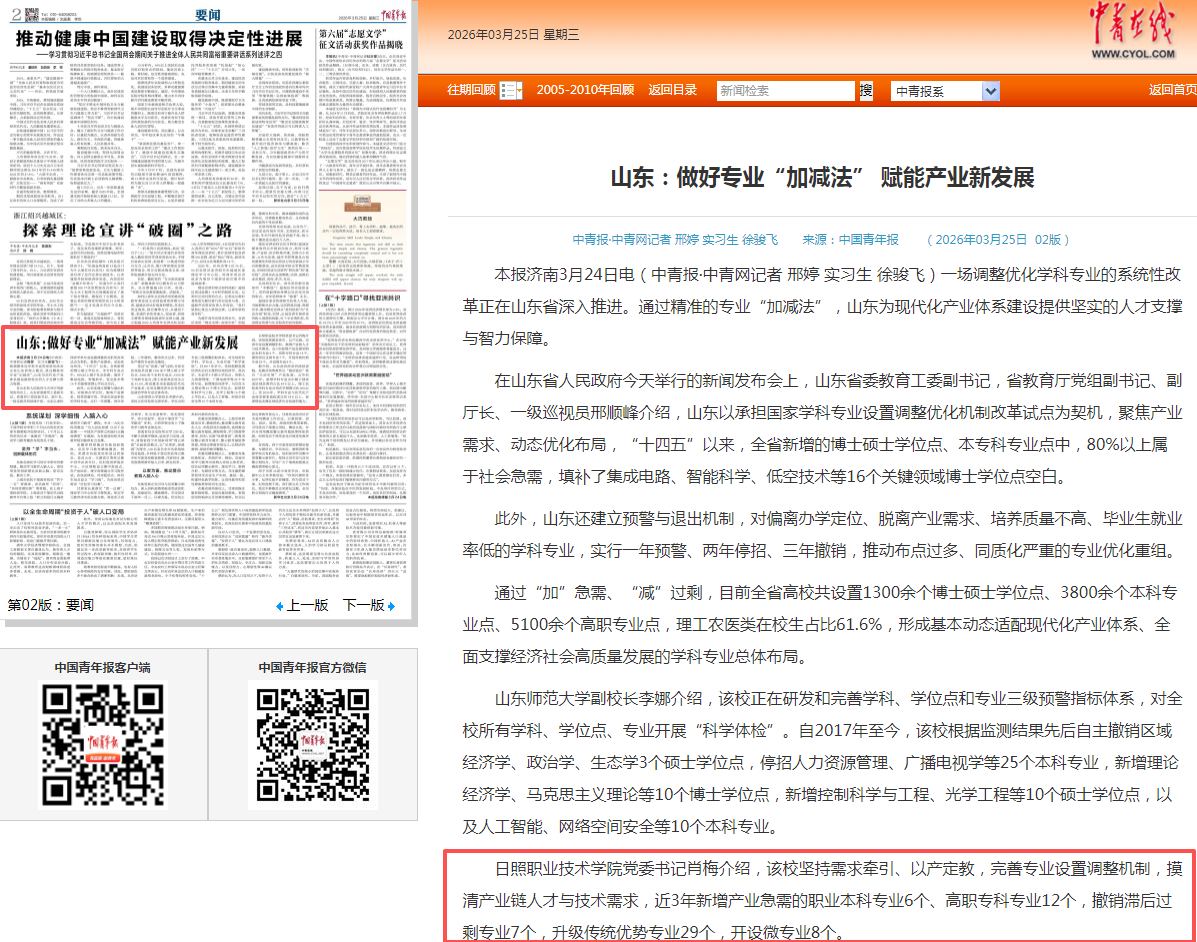
Task: Go to 返回目录
Action: point(672,90)
